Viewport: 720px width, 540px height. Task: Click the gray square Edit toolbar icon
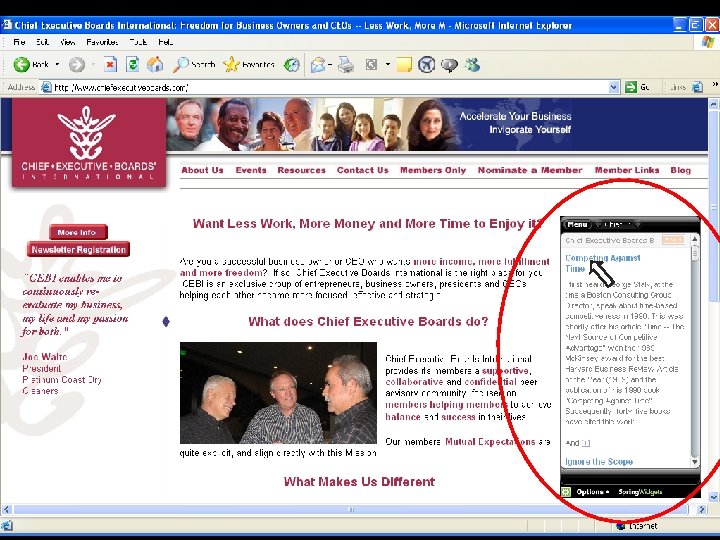pyautogui.click(x=371, y=65)
